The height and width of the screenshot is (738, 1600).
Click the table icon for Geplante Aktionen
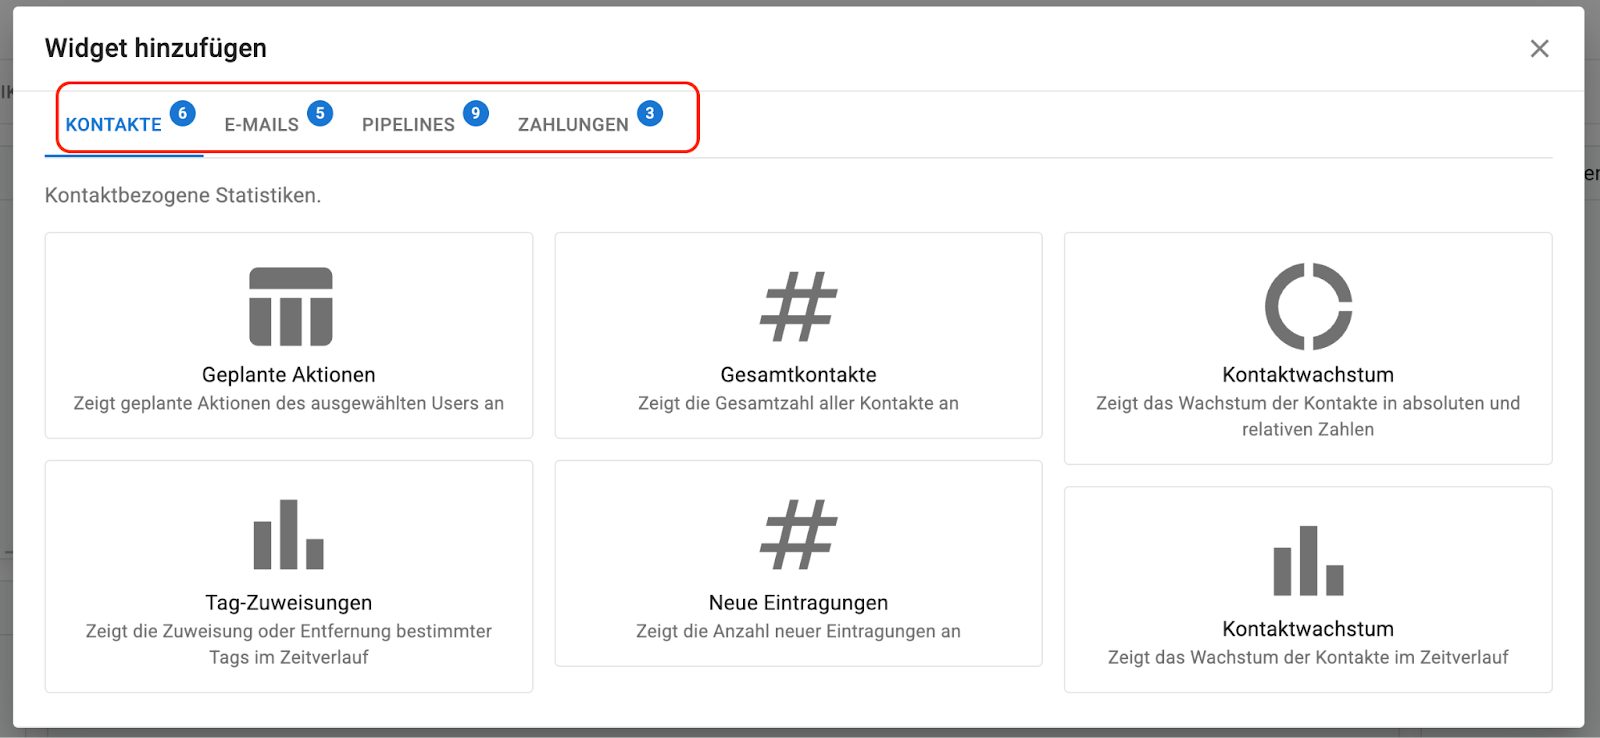tap(290, 307)
